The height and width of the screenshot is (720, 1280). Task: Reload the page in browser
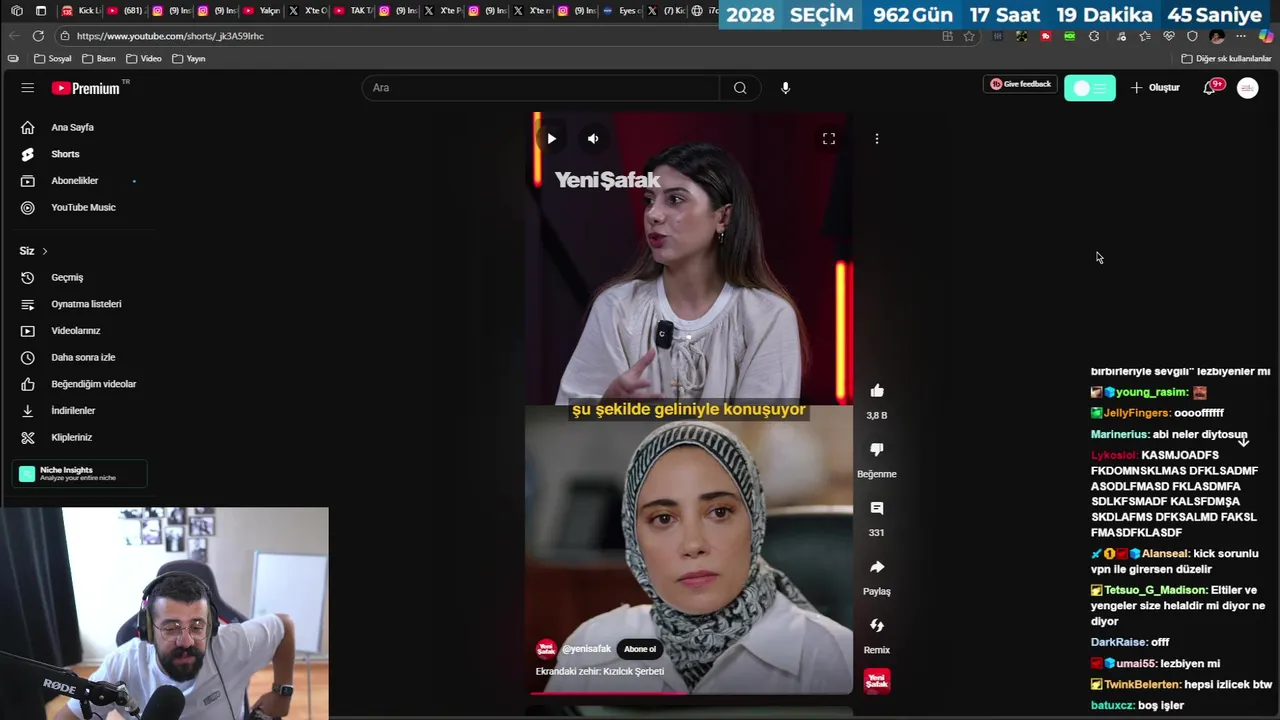(37, 36)
